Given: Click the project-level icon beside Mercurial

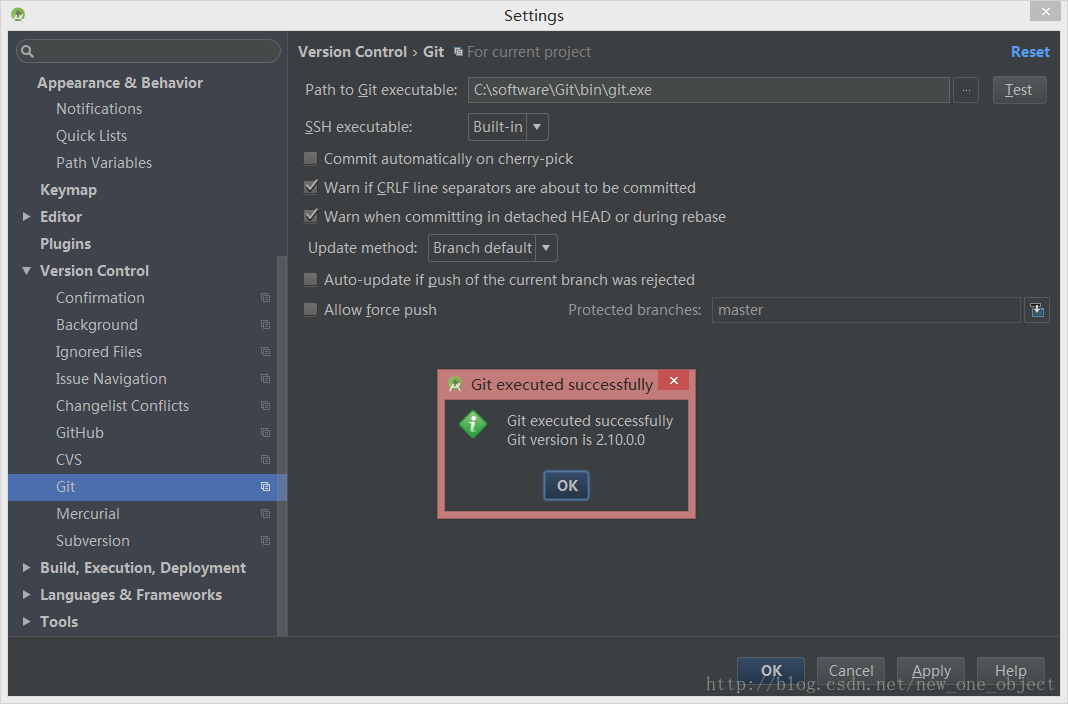Looking at the screenshot, I should tap(266, 514).
